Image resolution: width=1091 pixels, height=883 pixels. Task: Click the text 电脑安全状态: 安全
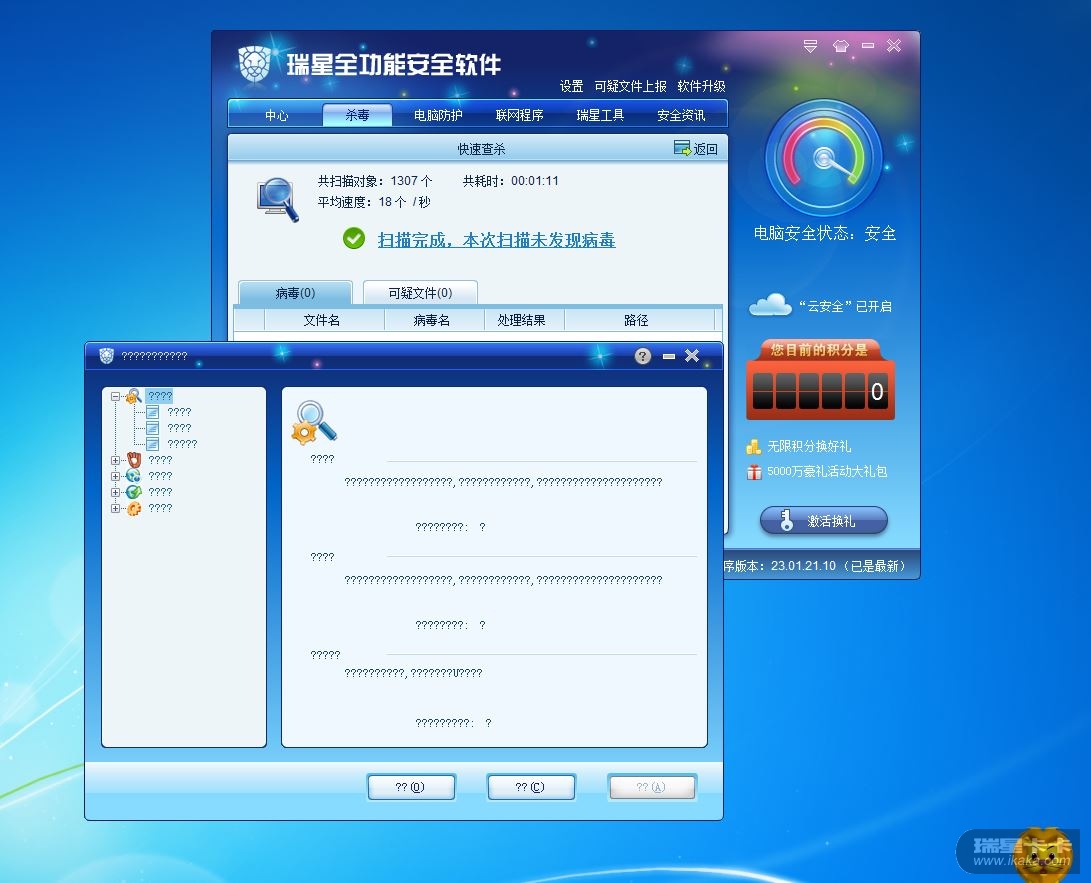[x=825, y=233]
